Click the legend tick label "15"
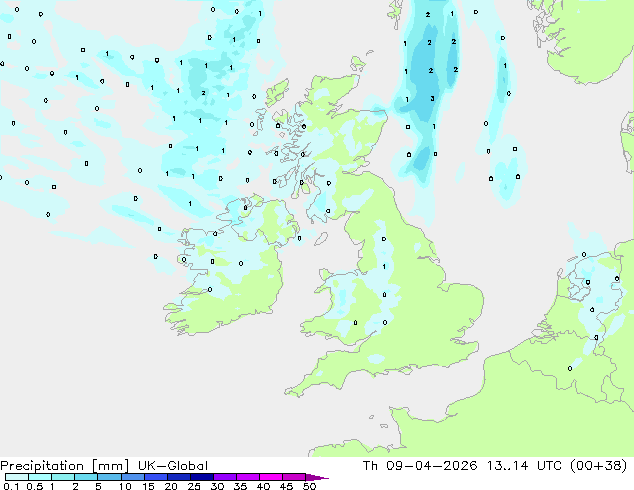 (x=148, y=486)
